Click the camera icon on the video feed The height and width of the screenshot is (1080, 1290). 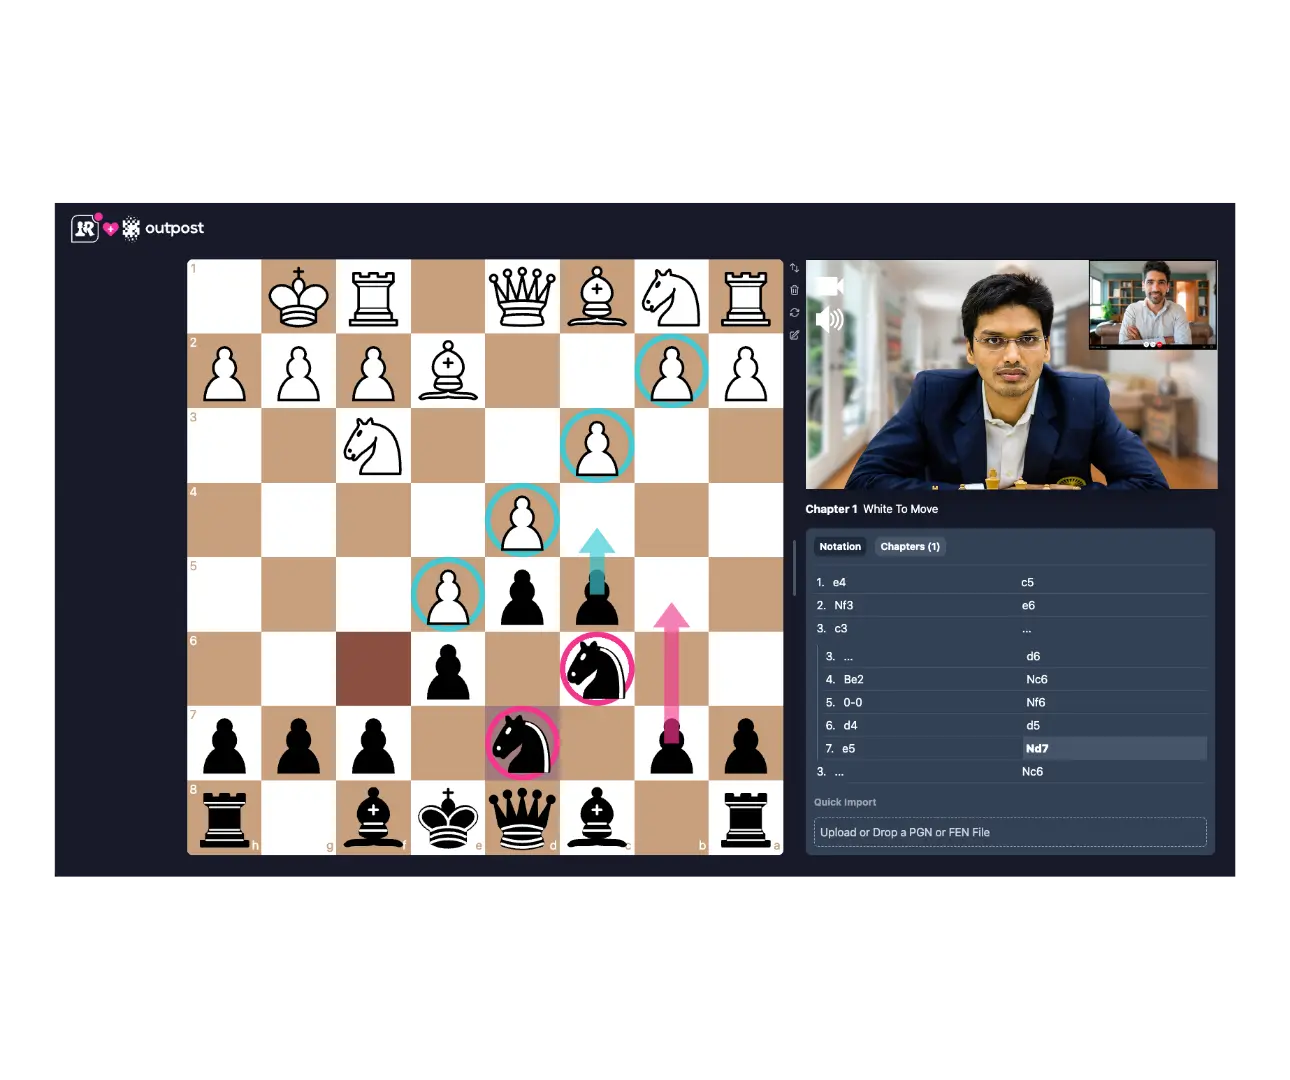(x=828, y=285)
